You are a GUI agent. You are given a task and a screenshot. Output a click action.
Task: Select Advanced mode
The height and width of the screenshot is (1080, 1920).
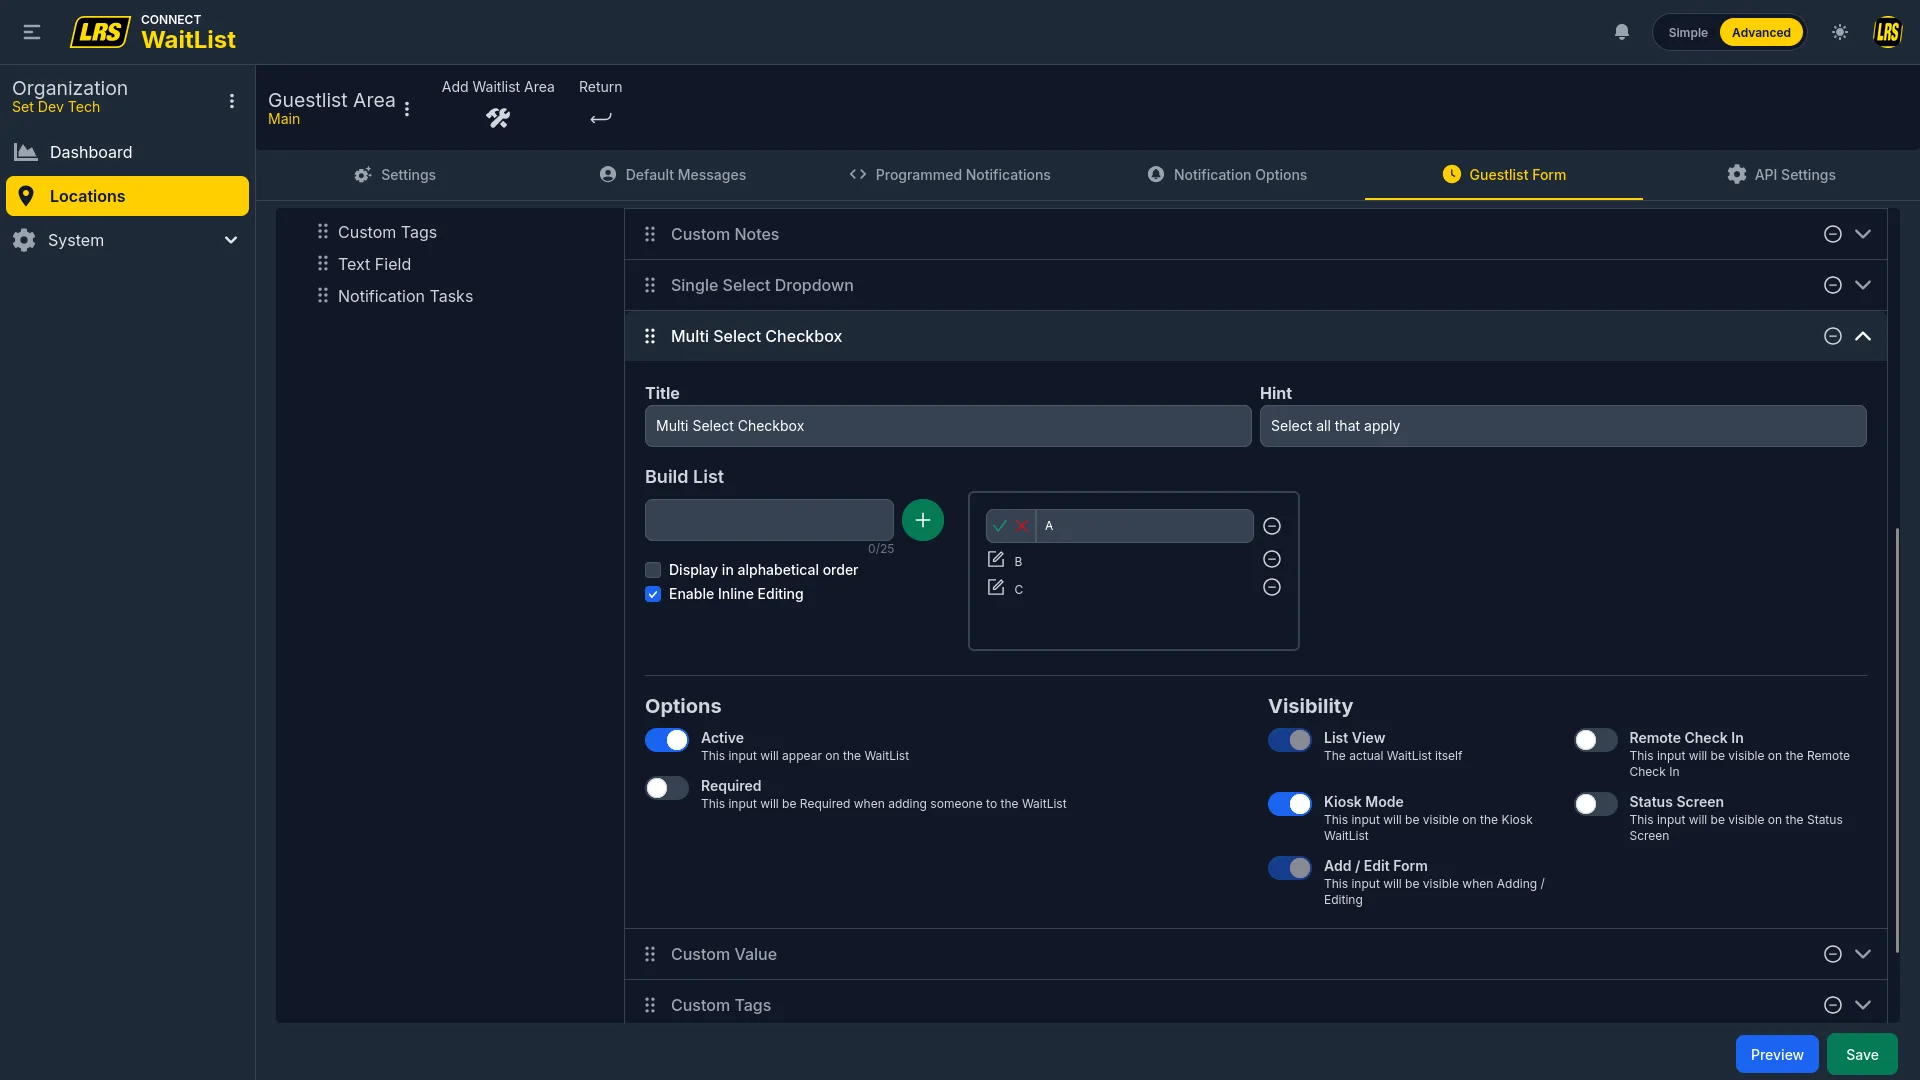[1761, 32]
